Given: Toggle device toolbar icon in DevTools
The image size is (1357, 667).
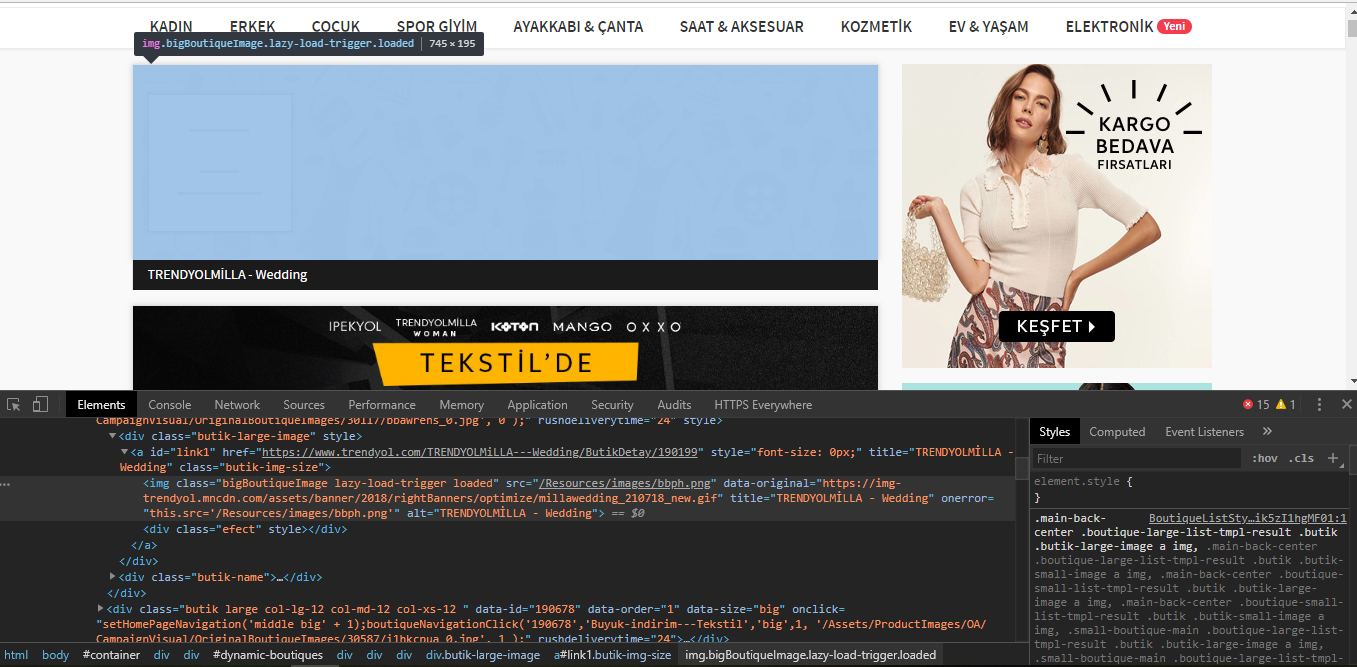Looking at the screenshot, I should 40,404.
